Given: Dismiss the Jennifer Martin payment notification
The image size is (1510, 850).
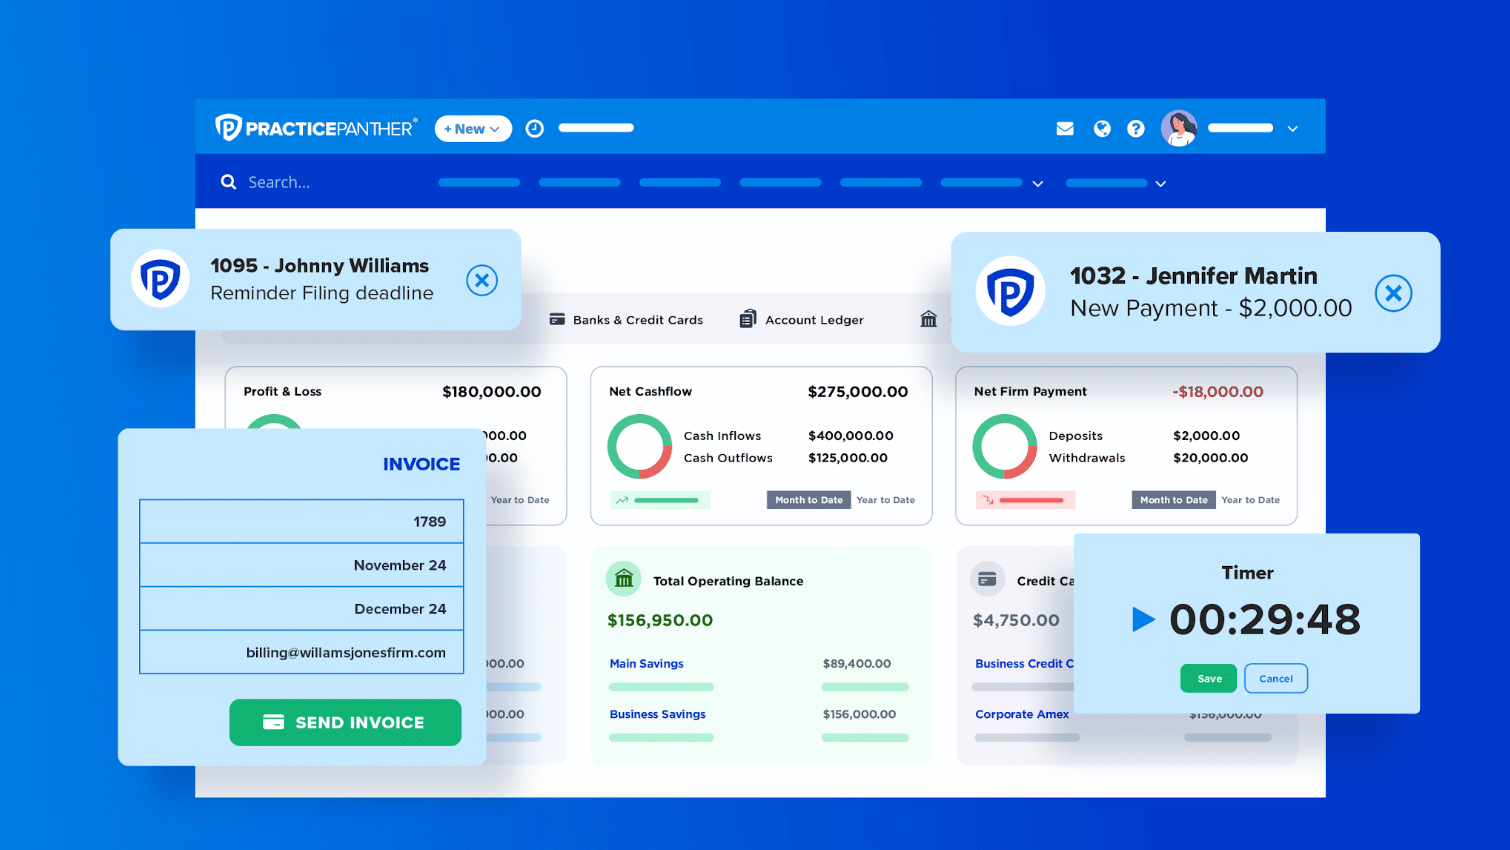Looking at the screenshot, I should click(1393, 293).
